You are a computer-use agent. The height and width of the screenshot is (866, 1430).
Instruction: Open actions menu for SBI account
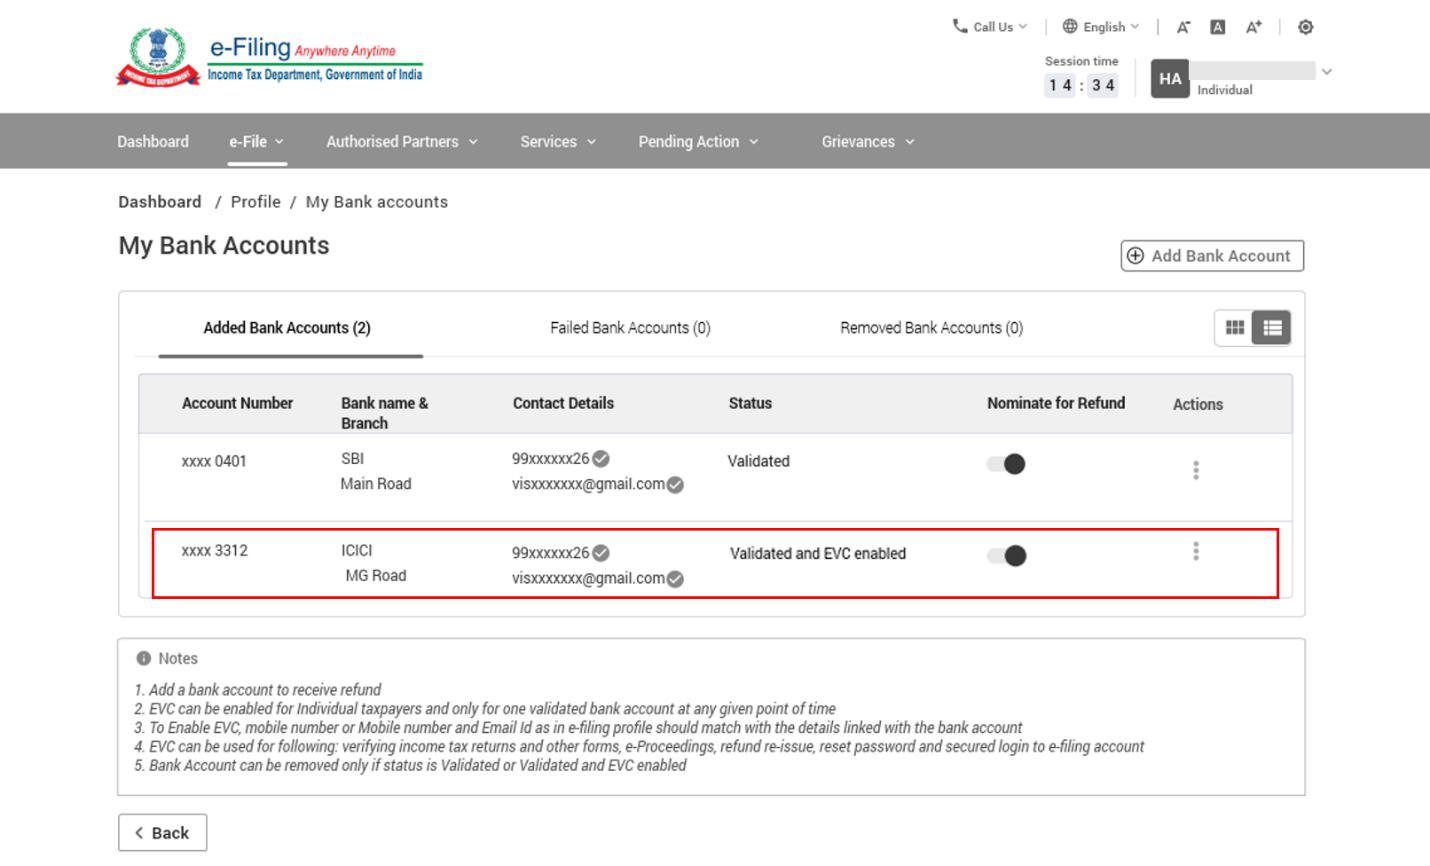coord(1196,470)
